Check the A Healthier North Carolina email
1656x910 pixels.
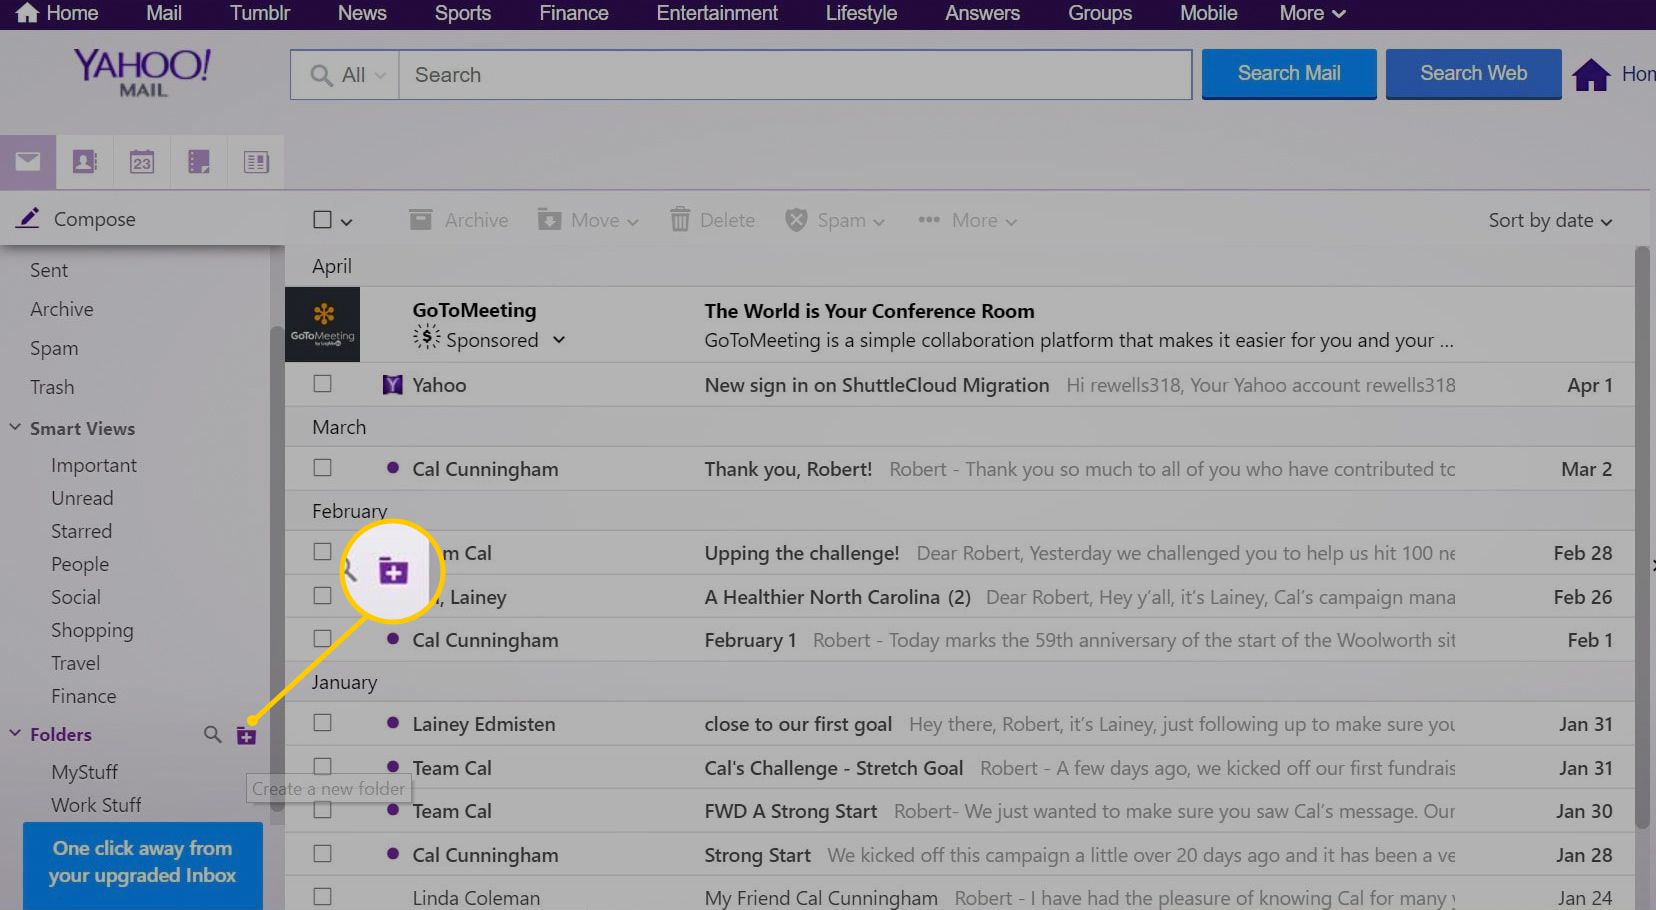tap(322, 595)
